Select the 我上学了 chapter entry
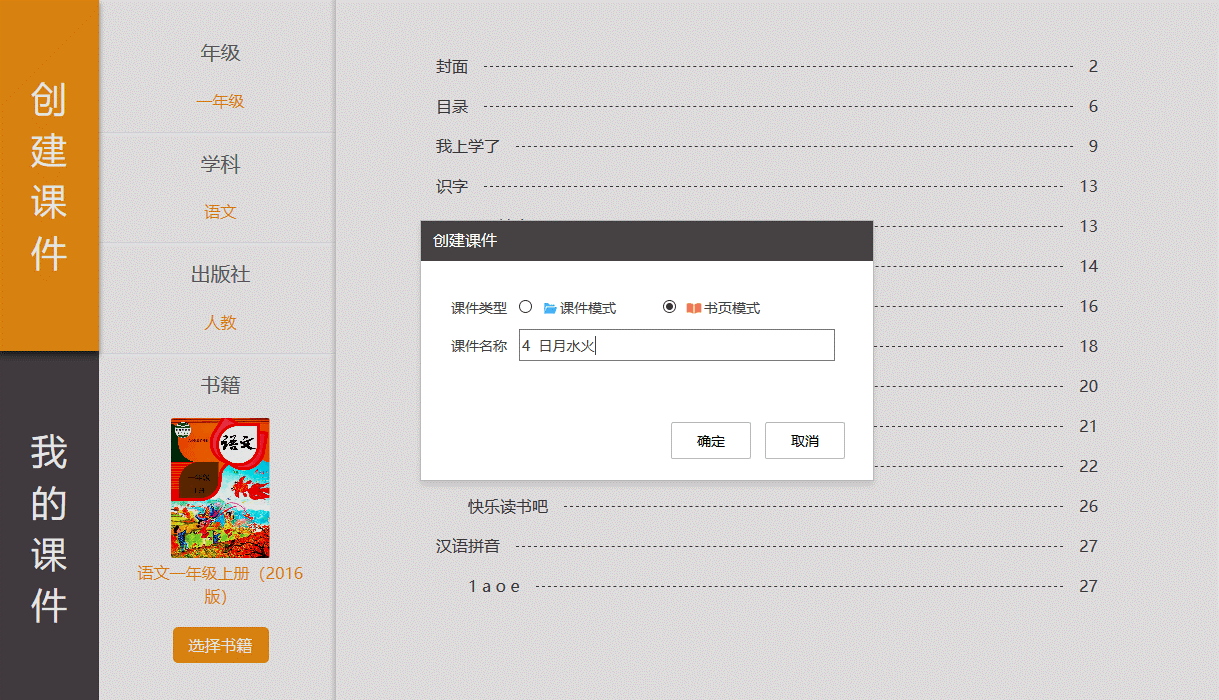 (467, 147)
